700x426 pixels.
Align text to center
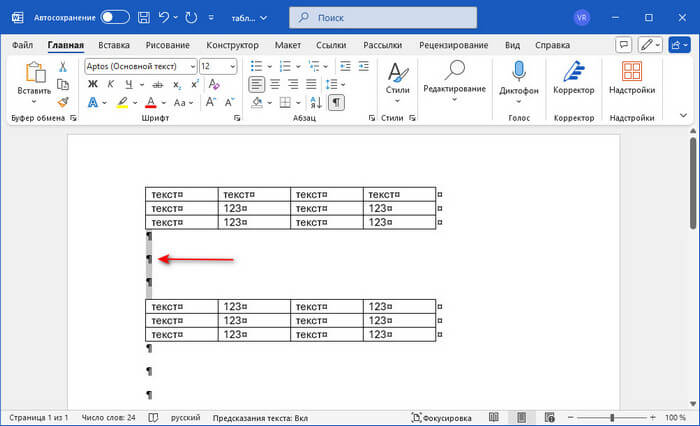(x=274, y=84)
